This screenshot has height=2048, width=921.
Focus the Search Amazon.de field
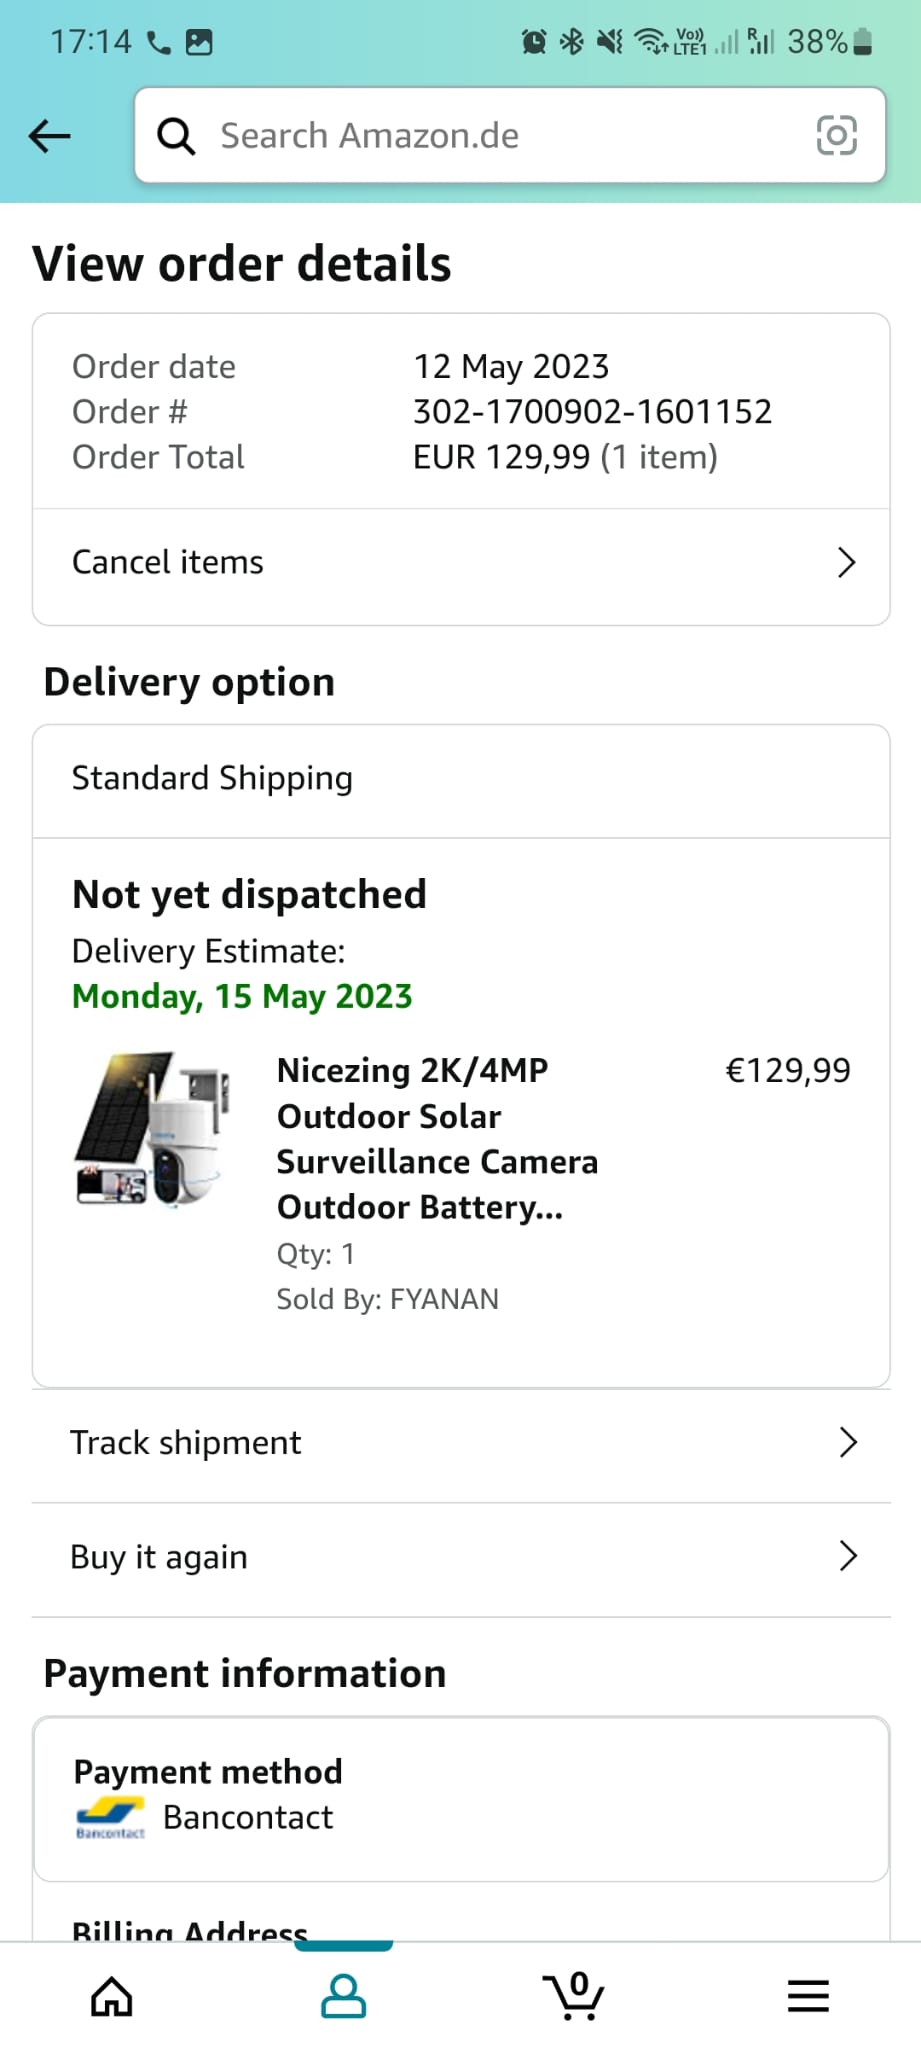[x=500, y=136]
